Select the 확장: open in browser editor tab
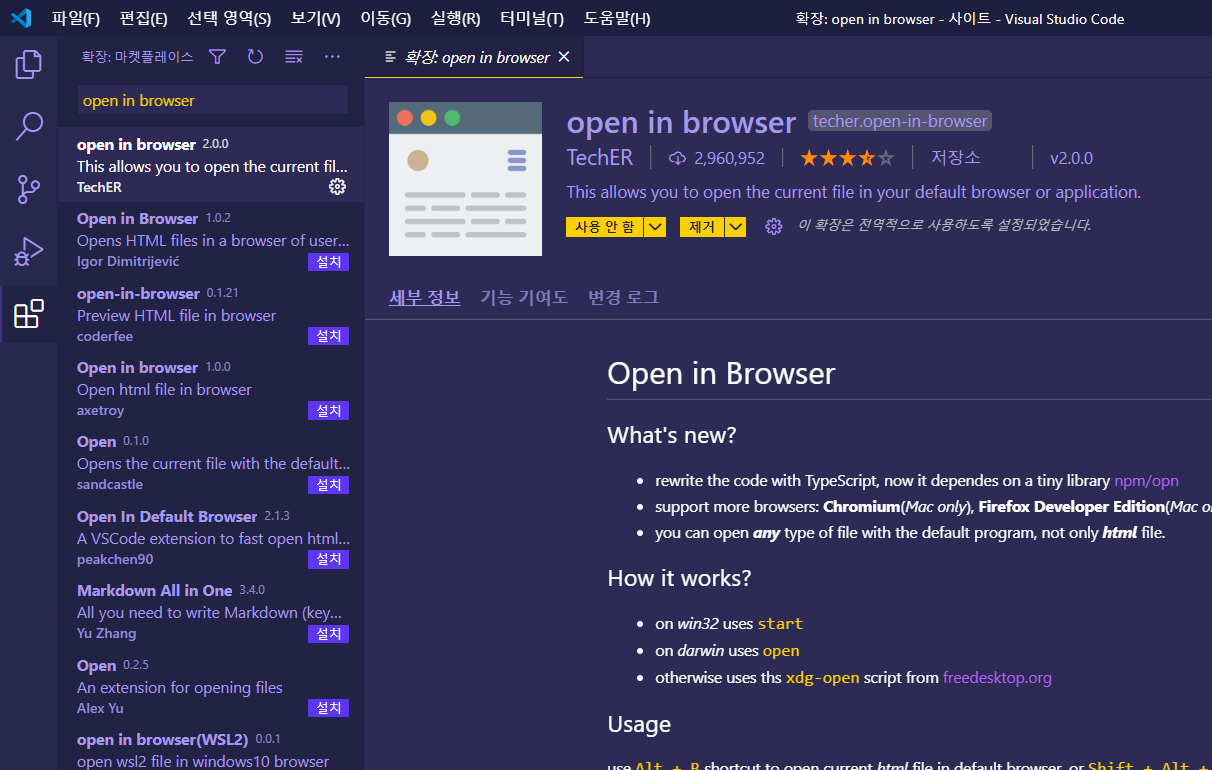This screenshot has height=770, width=1212. [x=475, y=57]
